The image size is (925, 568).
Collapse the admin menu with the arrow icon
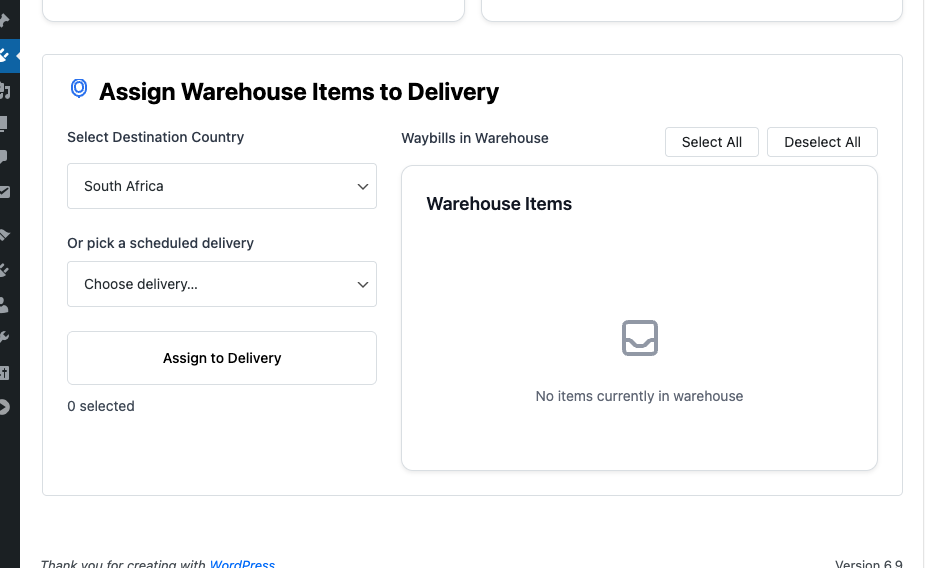5,407
